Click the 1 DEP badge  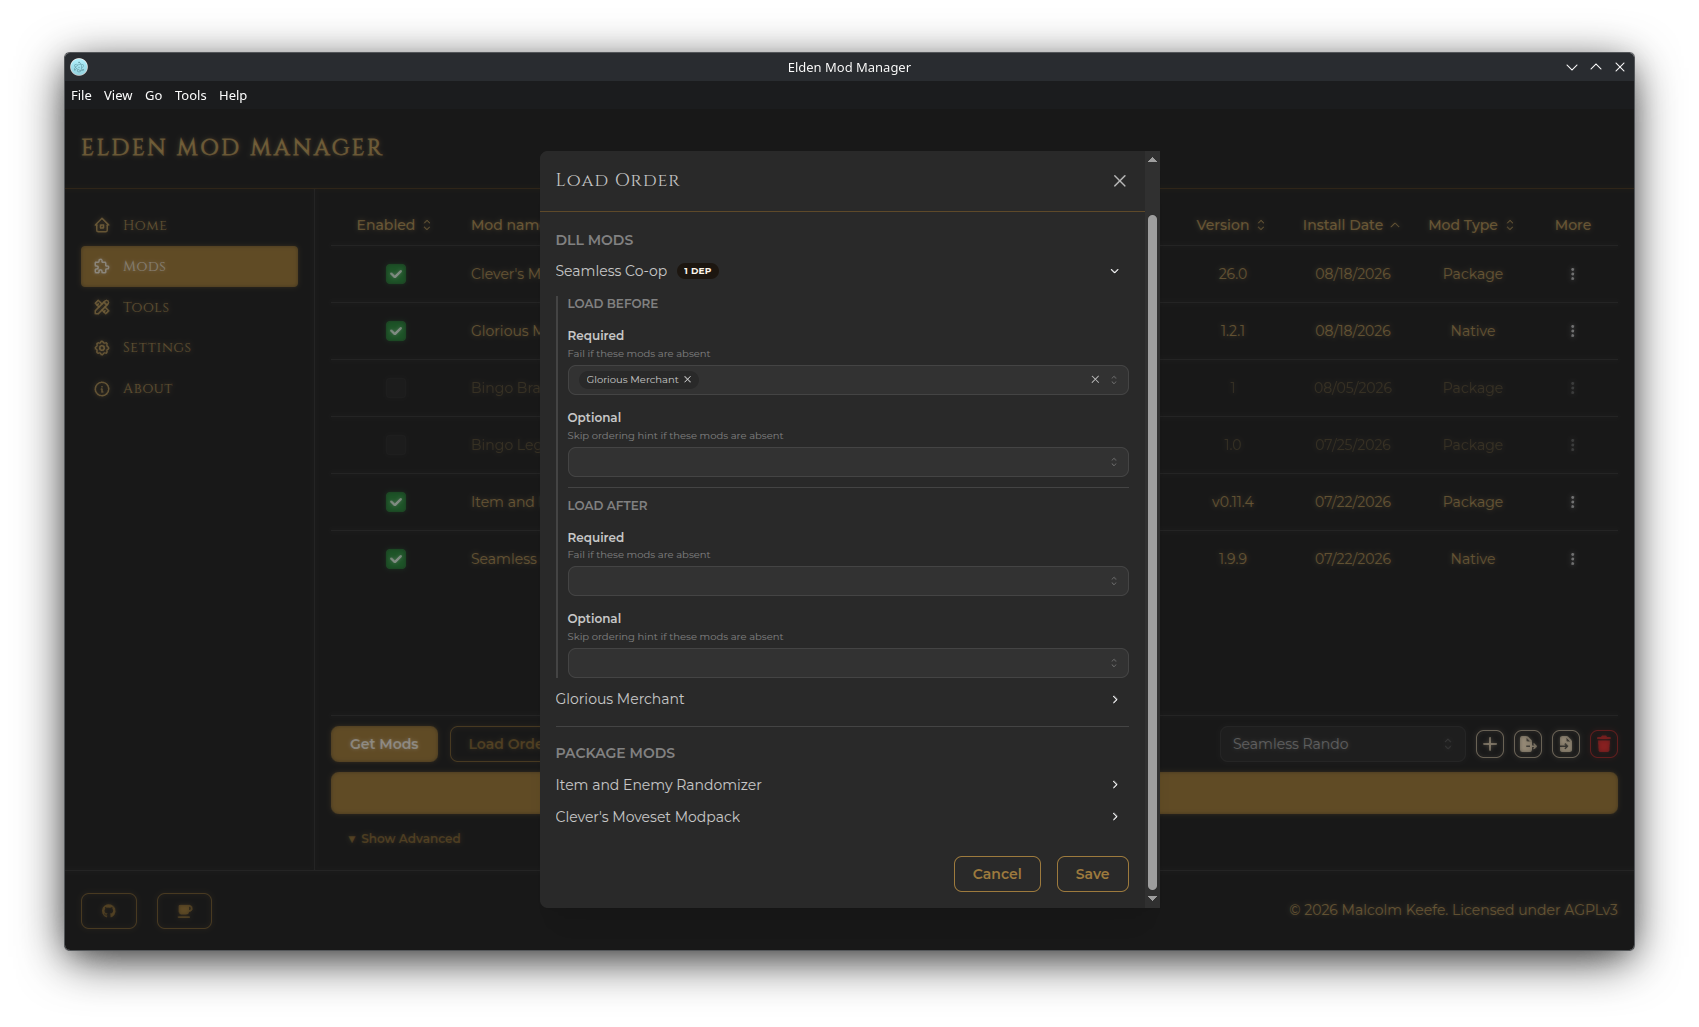[x=698, y=271]
